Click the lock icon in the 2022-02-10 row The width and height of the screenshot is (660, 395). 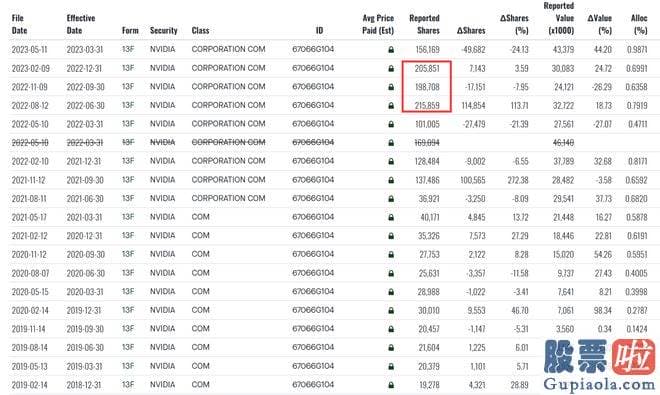391,161
